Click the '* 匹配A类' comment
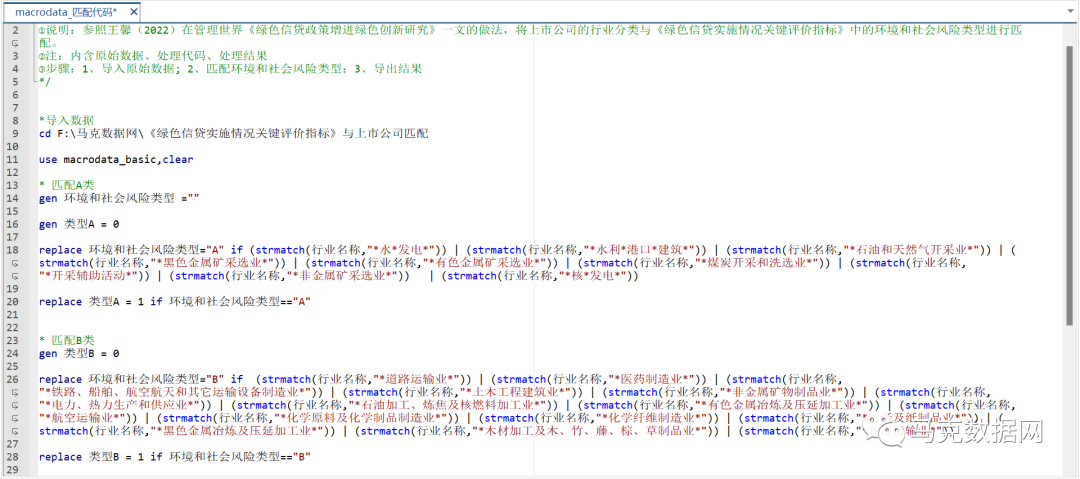 [x=67, y=185]
